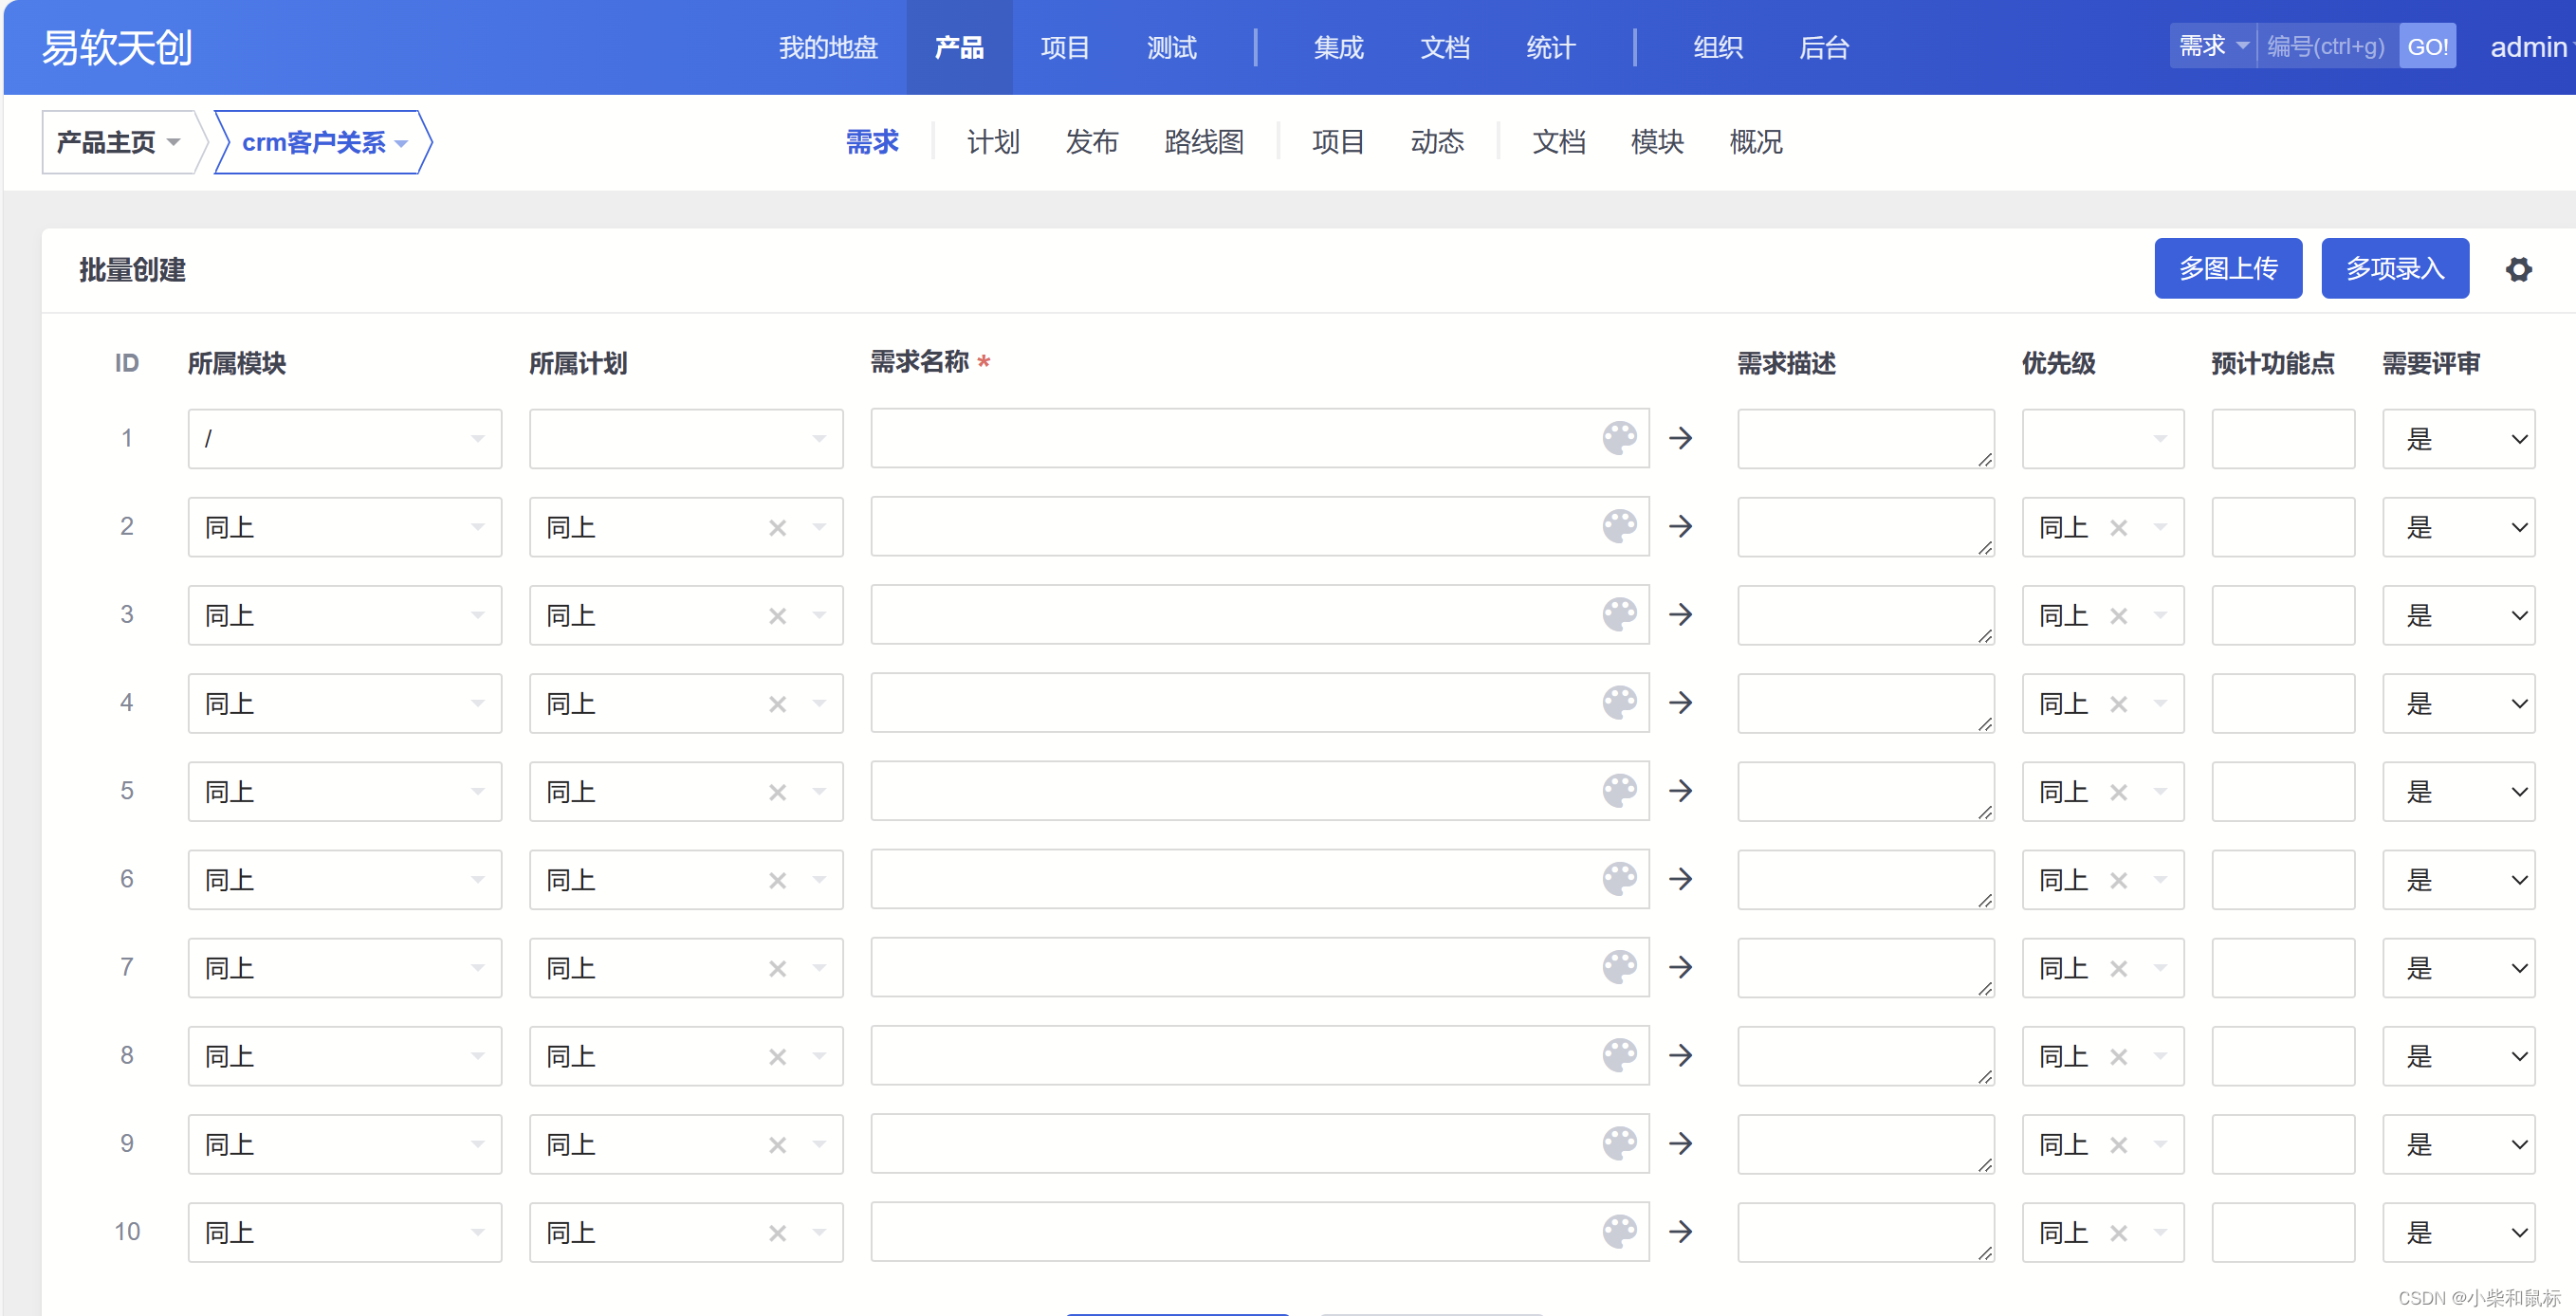The width and height of the screenshot is (2576, 1316).
Task: Switch to the 路线图 tab
Action: pyautogui.click(x=1204, y=142)
